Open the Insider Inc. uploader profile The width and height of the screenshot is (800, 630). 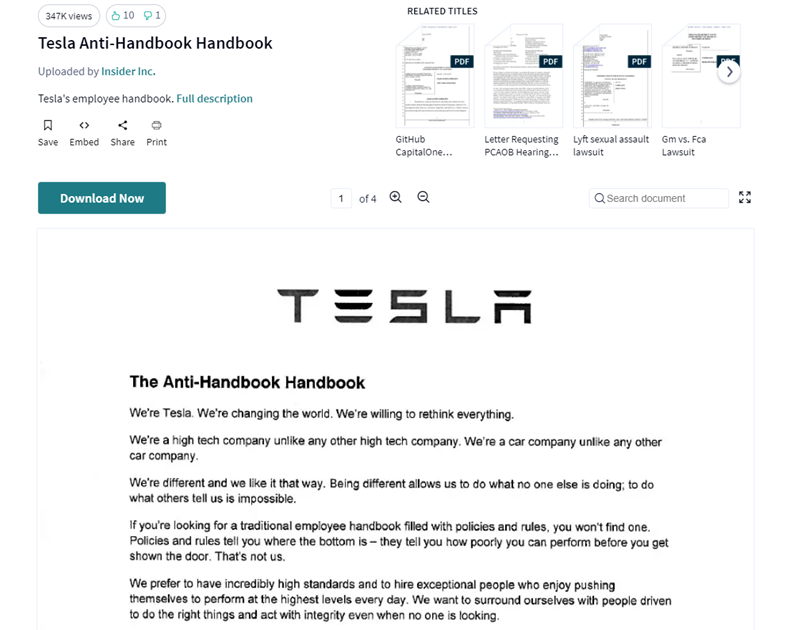[x=128, y=71]
